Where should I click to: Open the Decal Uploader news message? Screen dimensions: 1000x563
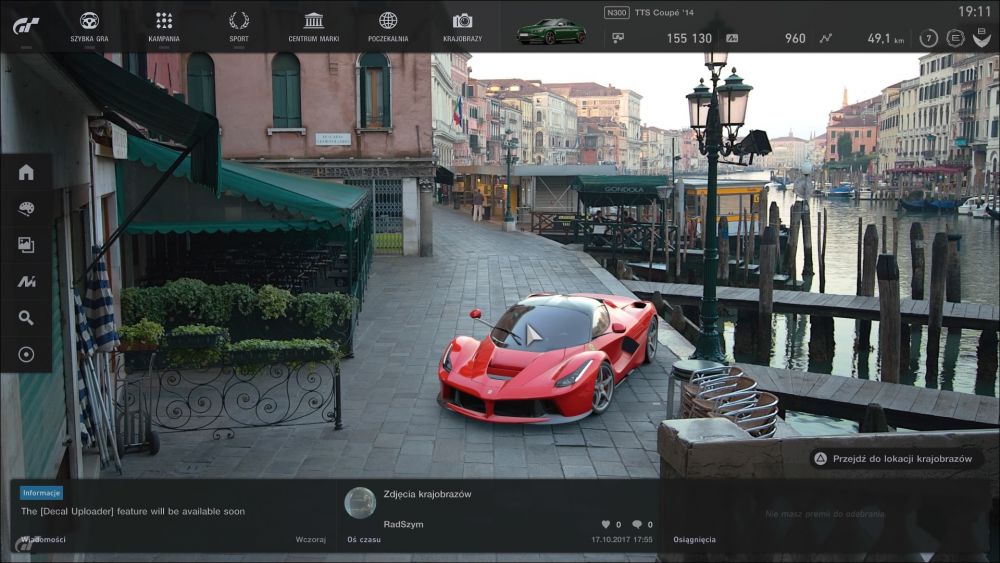click(x=133, y=511)
